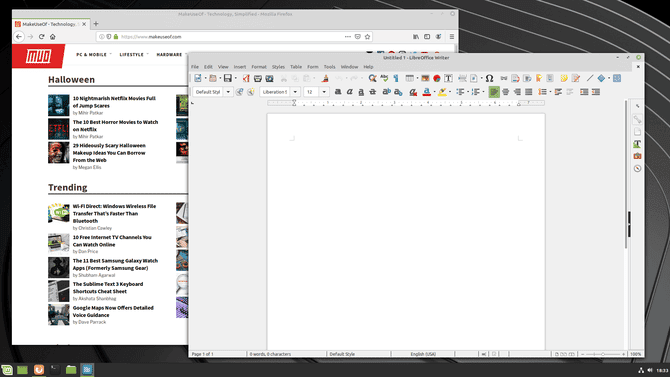Open the Tools menu in Writer
The width and height of the screenshot is (670, 377).
click(329, 67)
